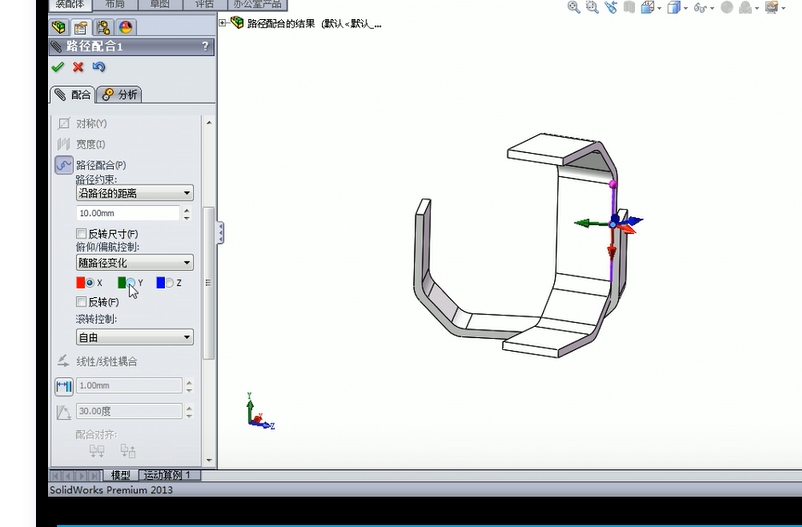802x527 pixels.
Task: Click the panel collapse handle with arrows
Action: click(220, 233)
